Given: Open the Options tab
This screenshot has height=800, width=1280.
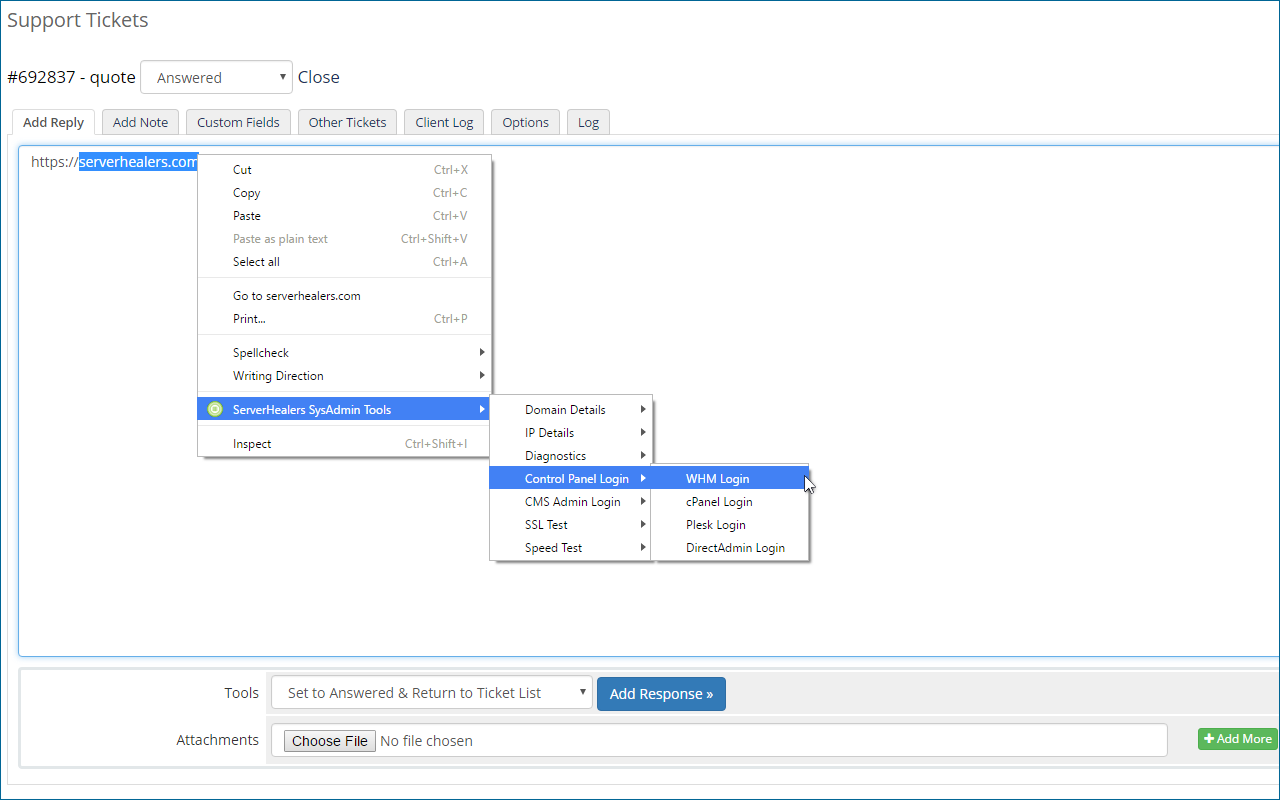Looking at the screenshot, I should coord(525,122).
